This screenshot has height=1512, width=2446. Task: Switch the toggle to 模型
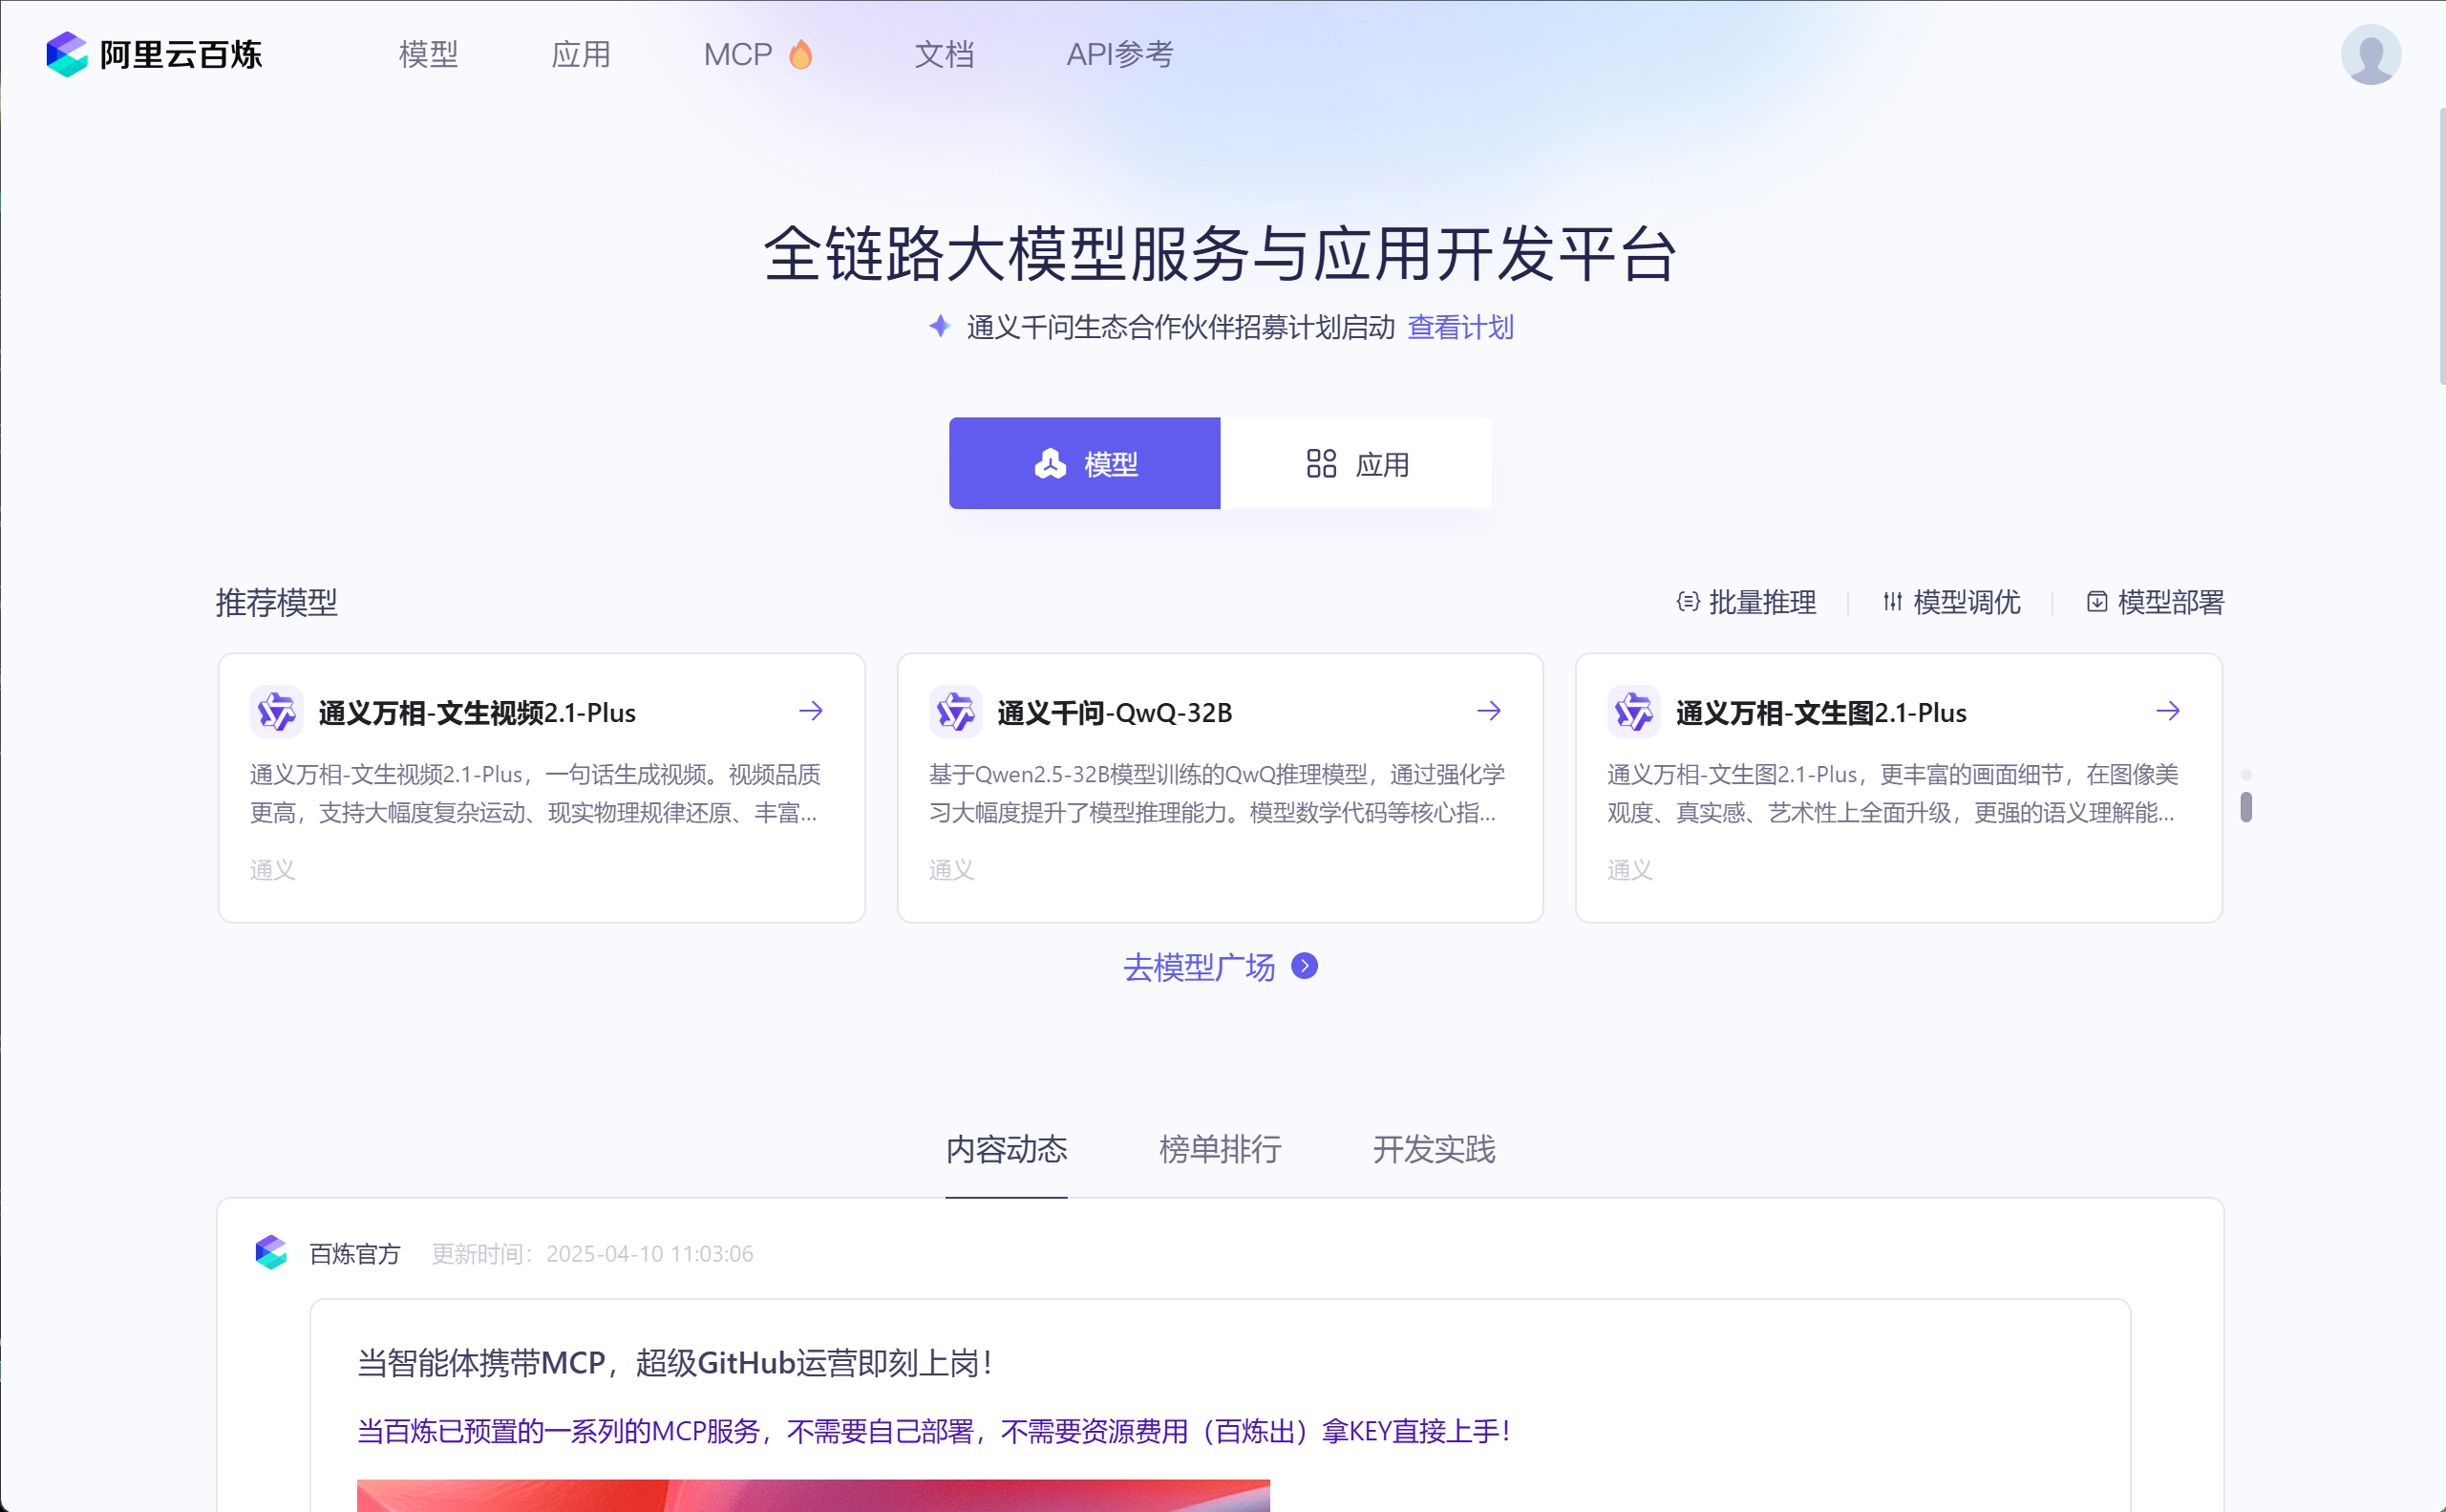[1084, 464]
